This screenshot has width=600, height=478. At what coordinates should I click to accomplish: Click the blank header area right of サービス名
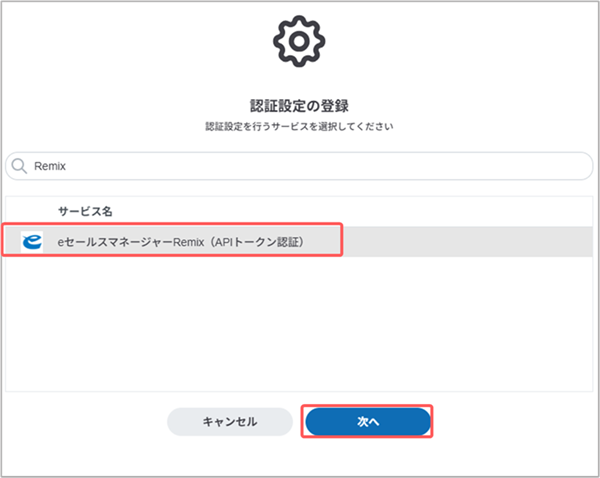coord(350,212)
